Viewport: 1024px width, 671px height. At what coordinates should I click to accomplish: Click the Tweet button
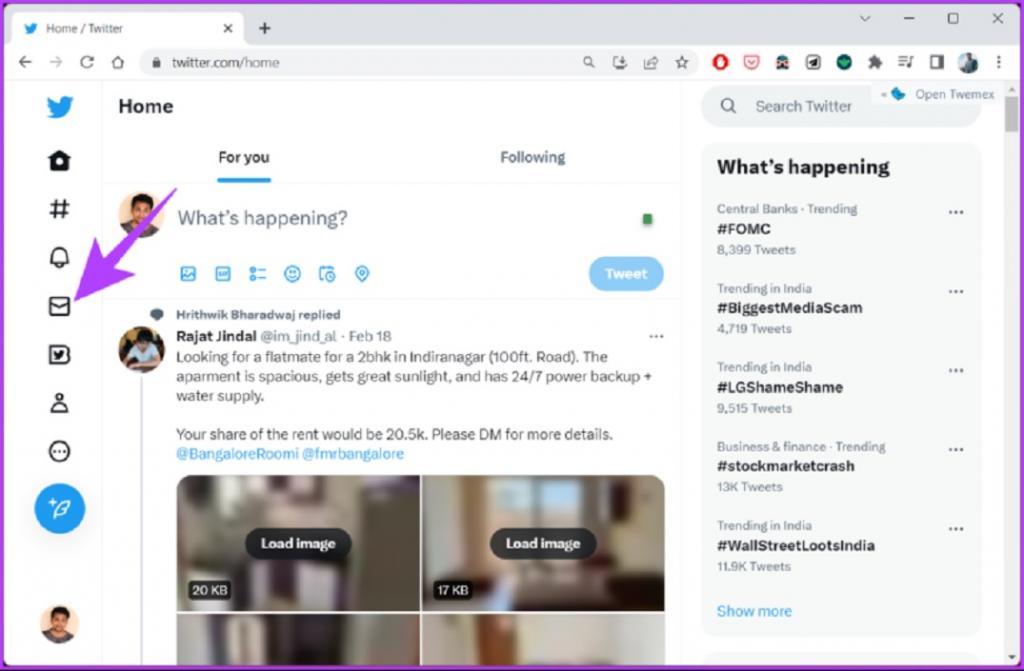click(x=626, y=274)
